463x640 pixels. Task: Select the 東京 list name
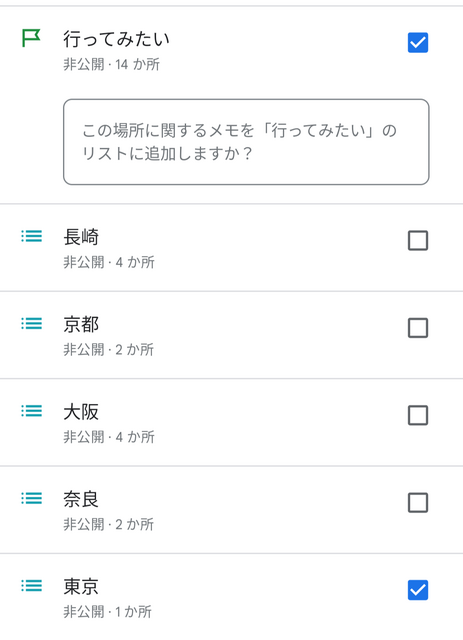[81, 587]
